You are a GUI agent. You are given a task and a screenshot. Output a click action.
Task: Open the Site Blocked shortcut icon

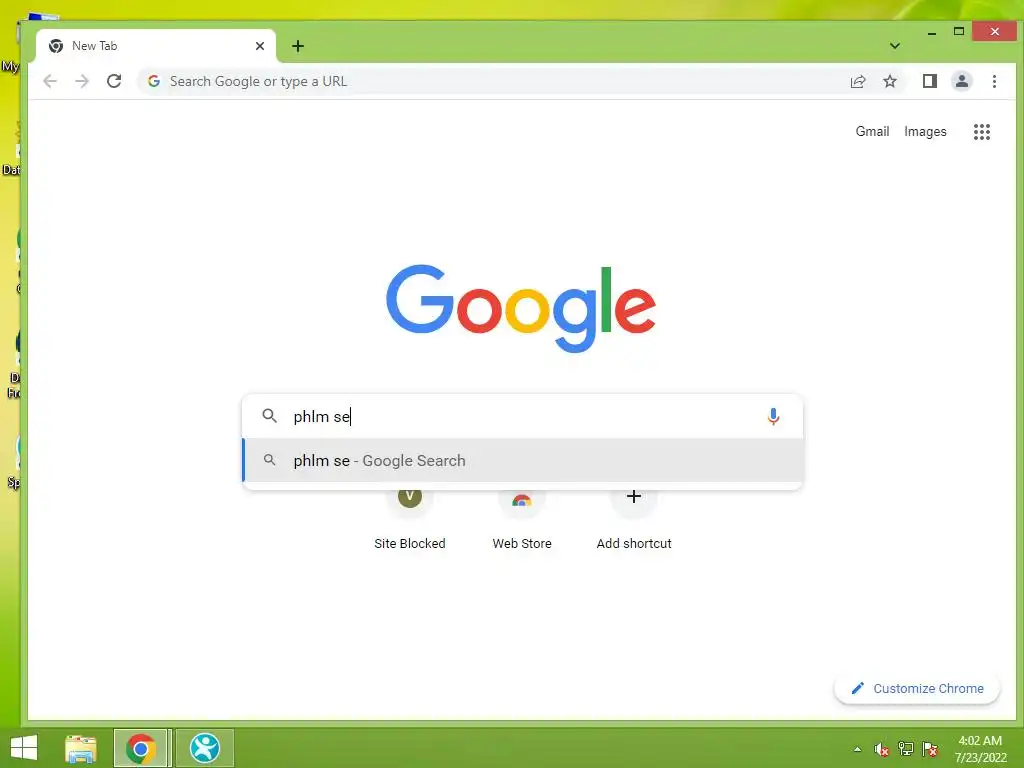point(409,498)
